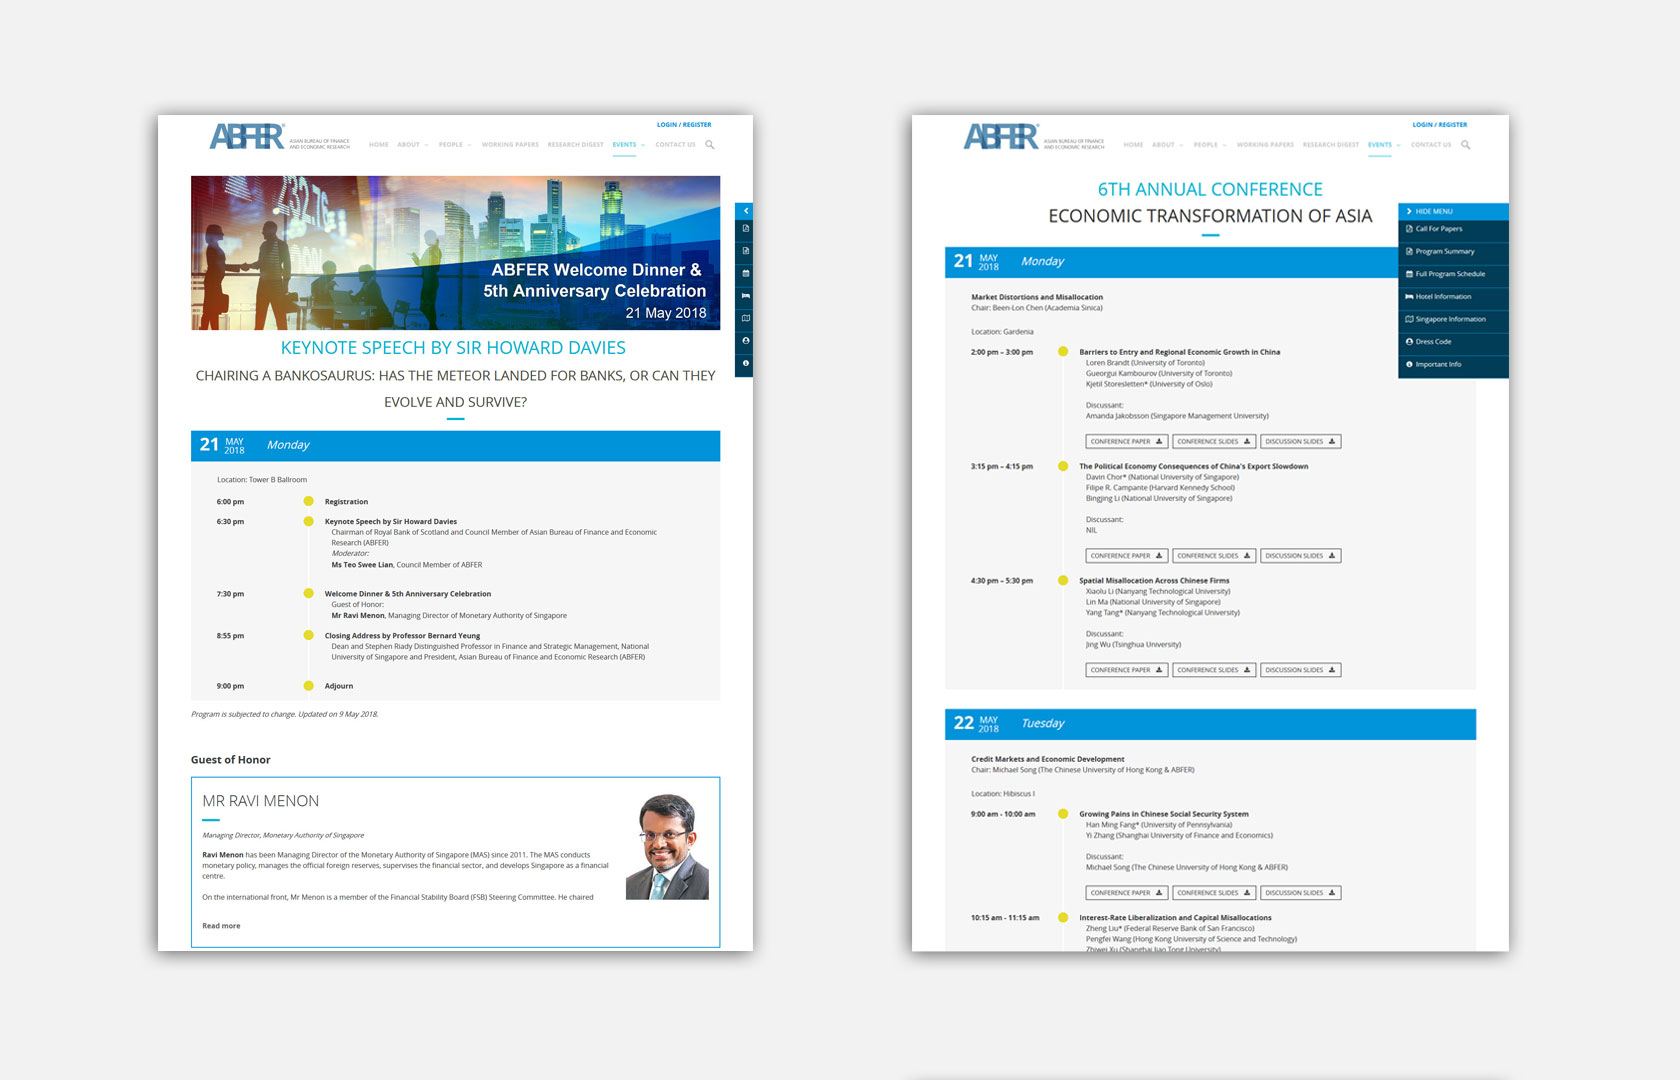The image size is (1680, 1080).
Task: Open Program Summary icon in left page collapsed menu
Action: coord(745,251)
